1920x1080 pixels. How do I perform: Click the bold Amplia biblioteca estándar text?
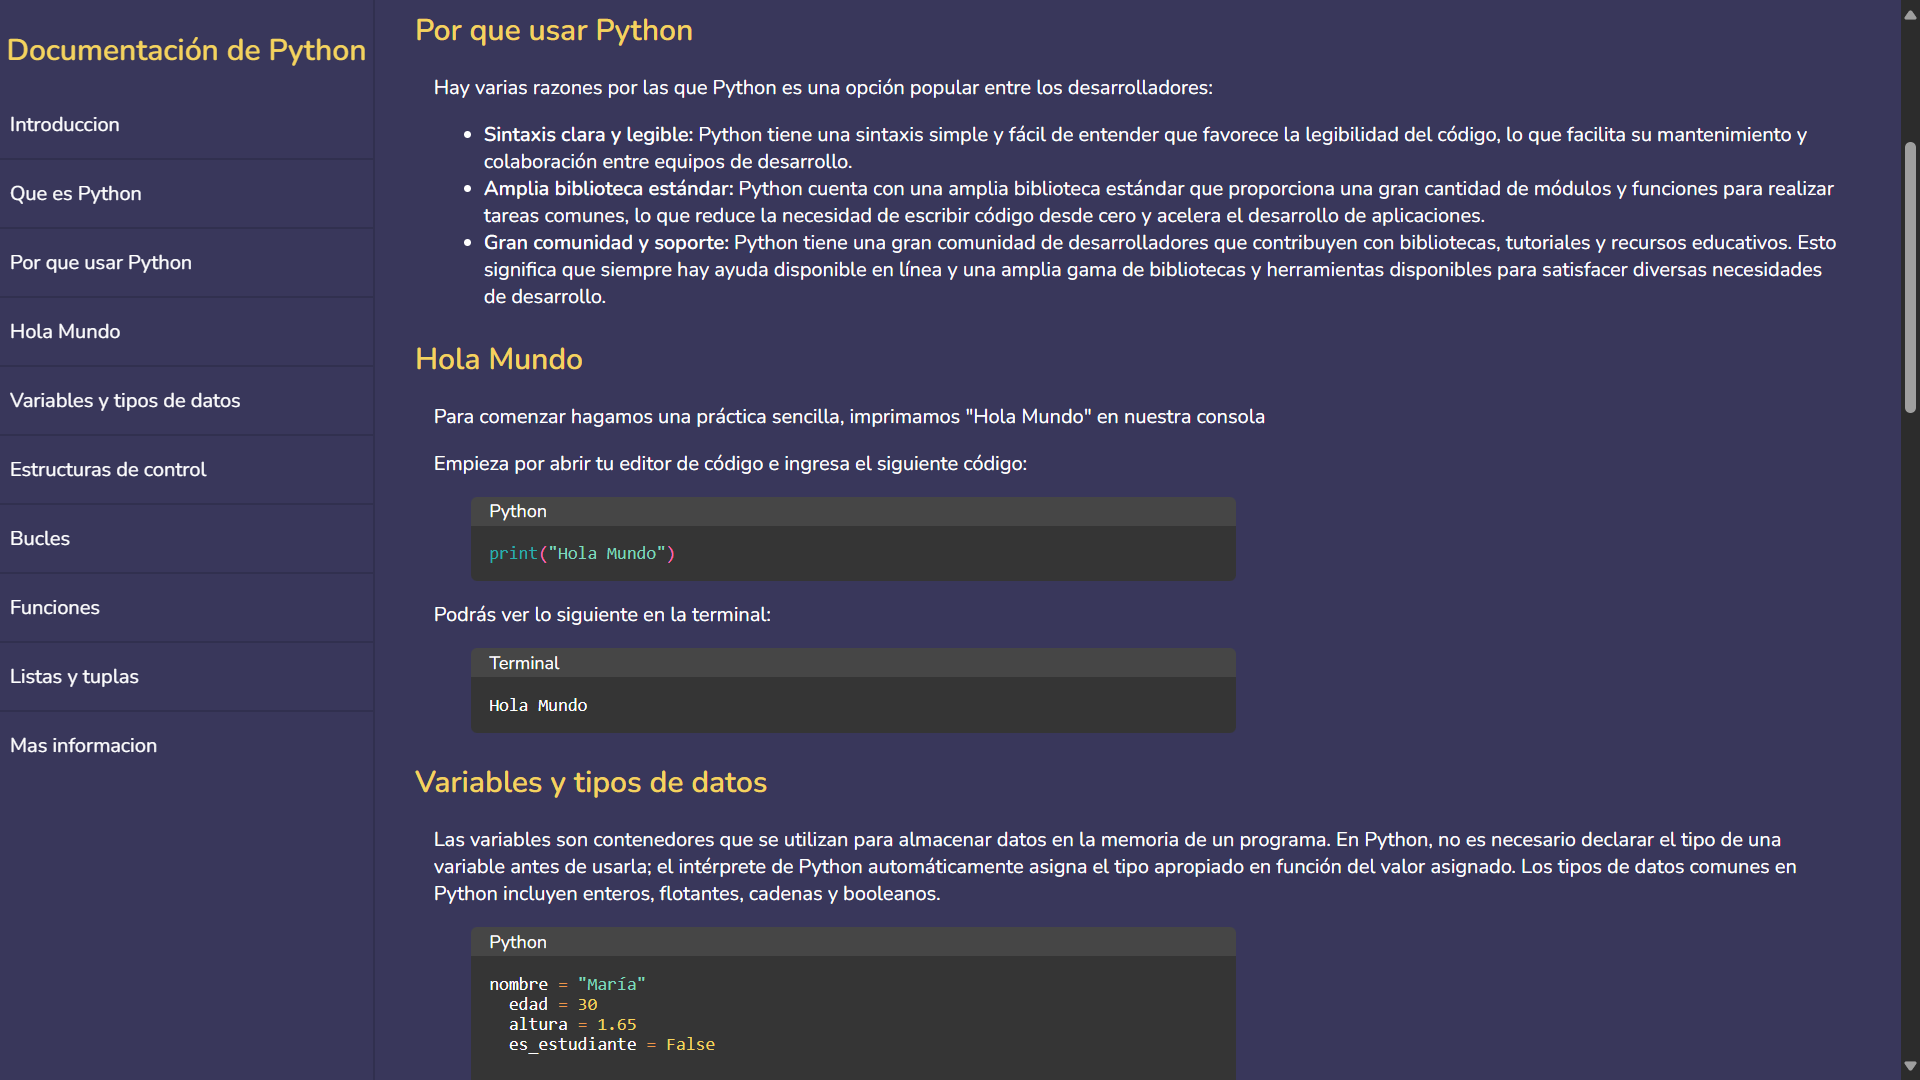(x=609, y=189)
